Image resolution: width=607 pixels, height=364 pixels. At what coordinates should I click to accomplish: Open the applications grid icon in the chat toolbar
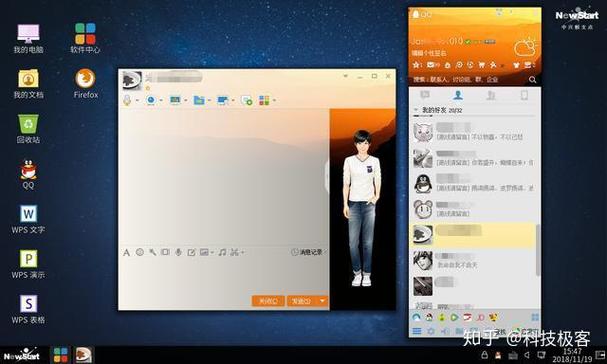click(x=264, y=100)
